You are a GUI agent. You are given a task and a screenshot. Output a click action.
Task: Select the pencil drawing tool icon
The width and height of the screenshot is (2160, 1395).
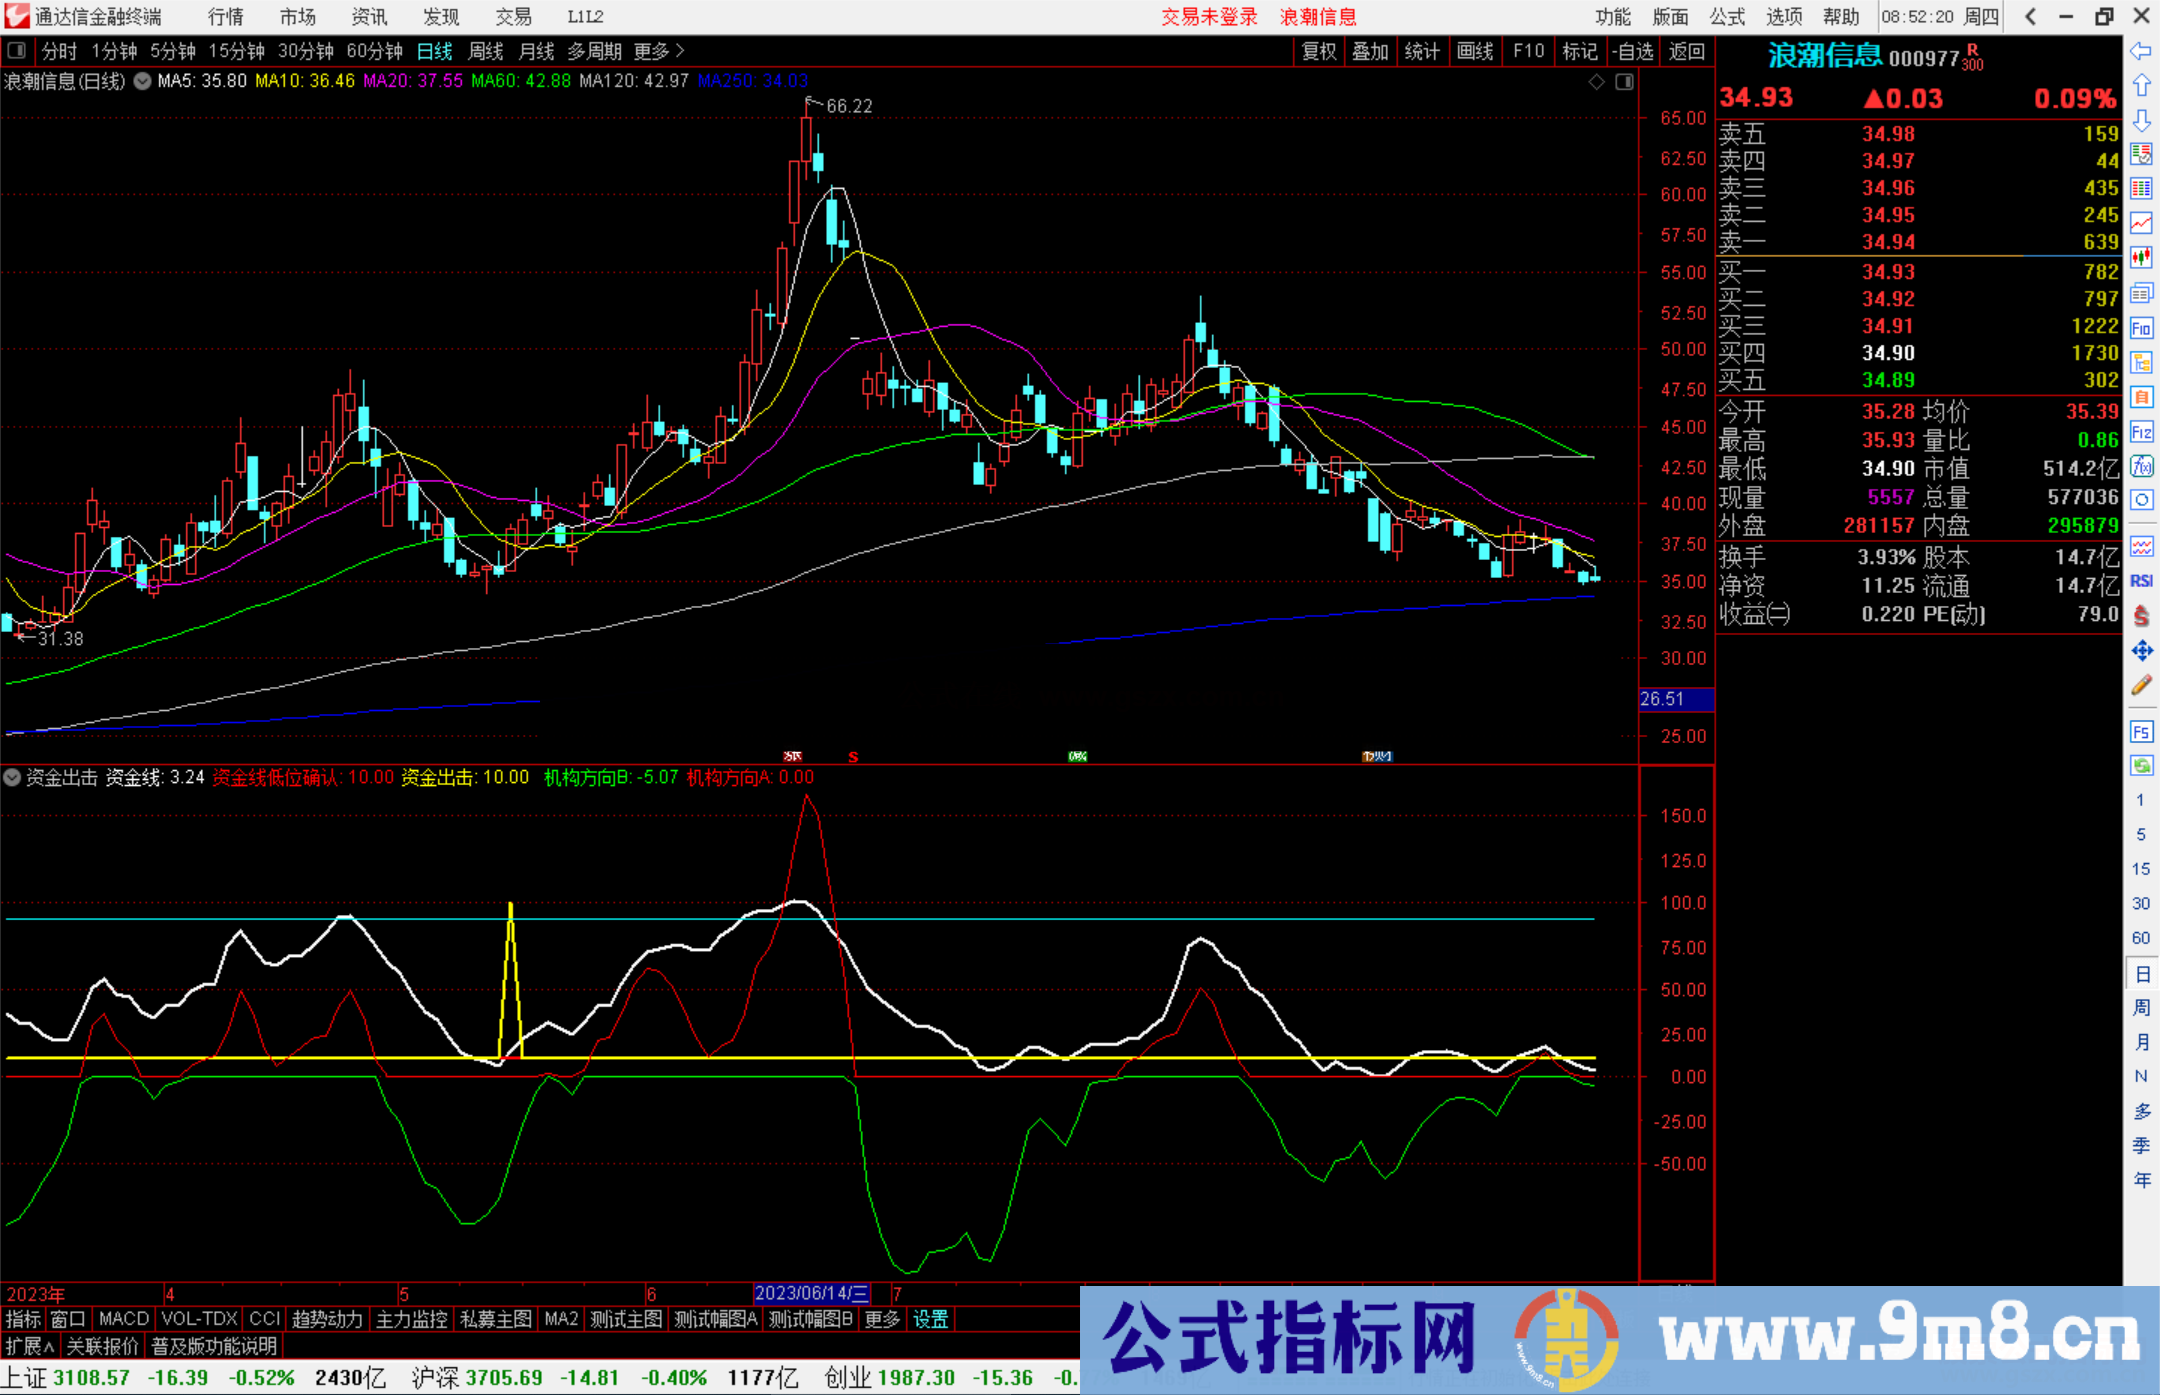click(x=2141, y=685)
